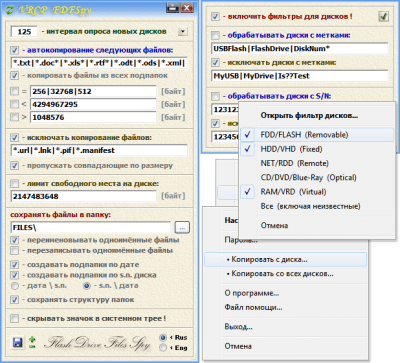Choose the дата \ s.n. radio button
Screen dimensions: 400x363
pyautogui.click(x=15, y=286)
